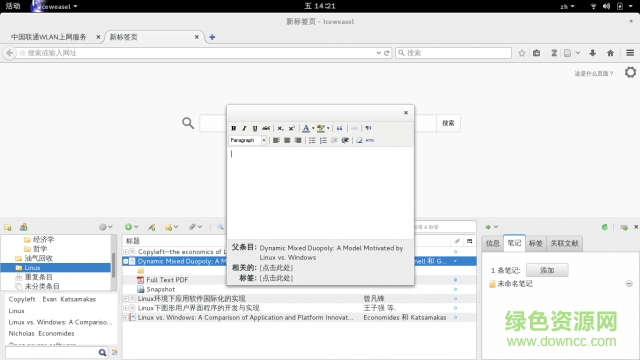Expand the Linux环境下应用软件国际化的实现 item
The height and width of the screenshot is (360, 640).
click(x=126, y=299)
